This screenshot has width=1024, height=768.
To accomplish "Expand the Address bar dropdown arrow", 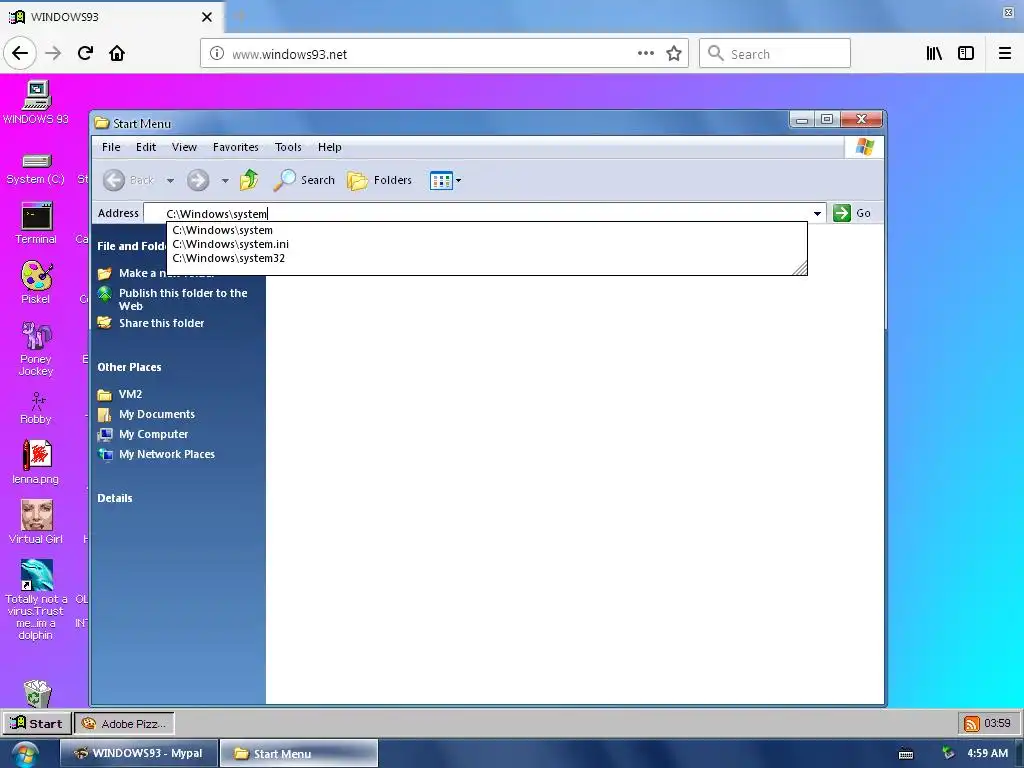I will pyautogui.click(x=817, y=214).
